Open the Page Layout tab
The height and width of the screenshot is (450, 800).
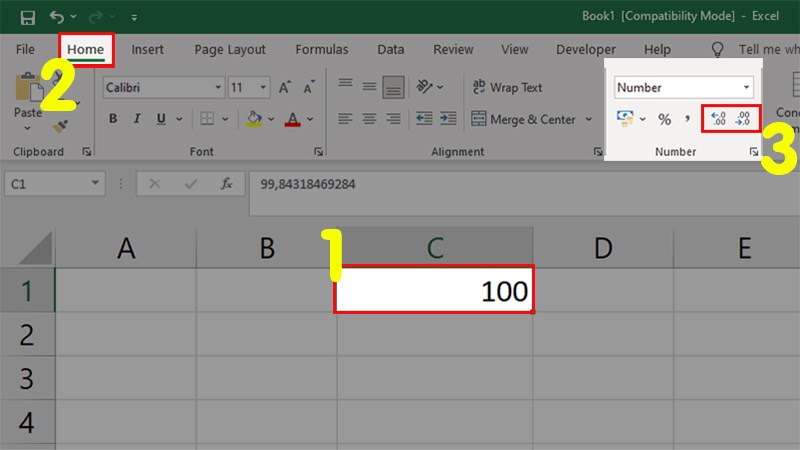[230, 49]
